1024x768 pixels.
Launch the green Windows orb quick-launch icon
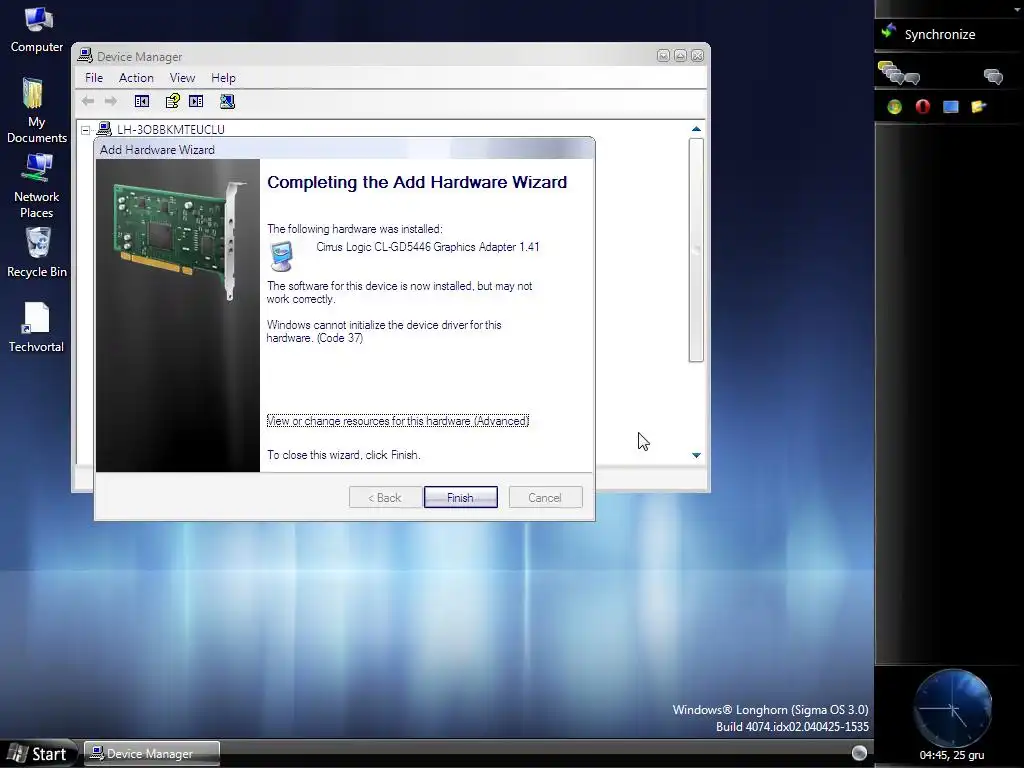pyautogui.click(x=894, y=106)
